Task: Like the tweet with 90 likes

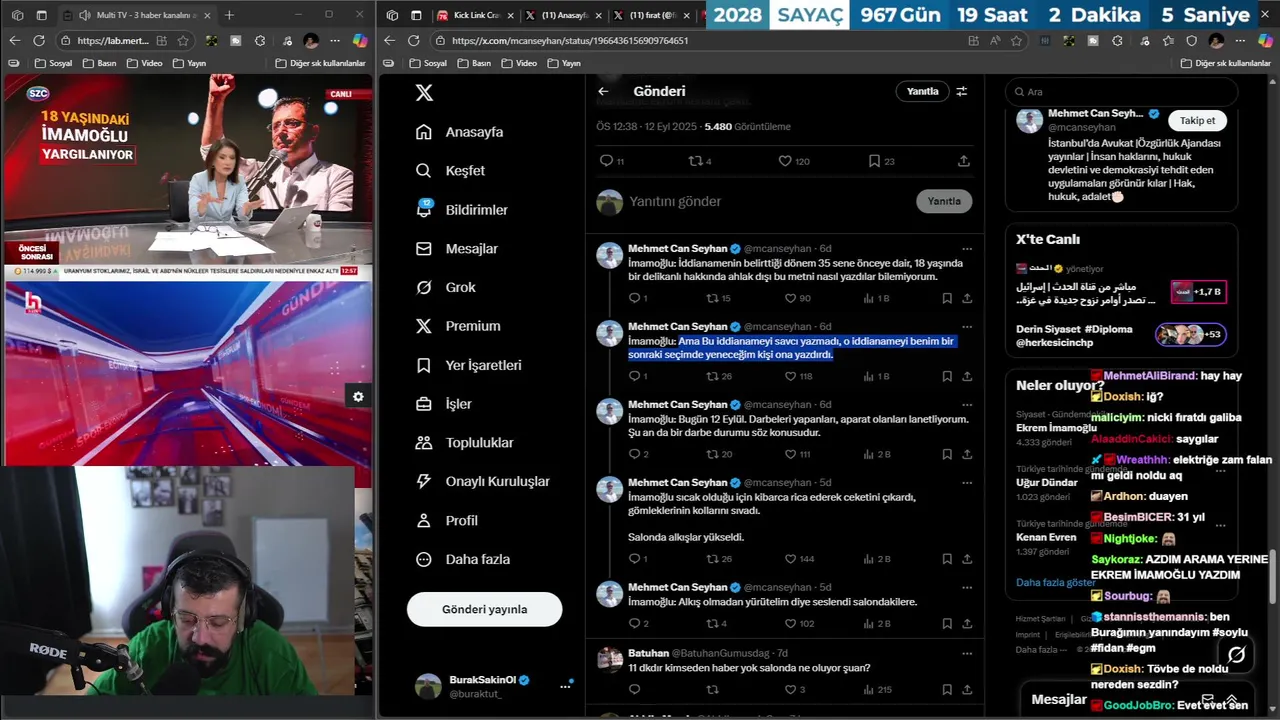Action: 798,298
